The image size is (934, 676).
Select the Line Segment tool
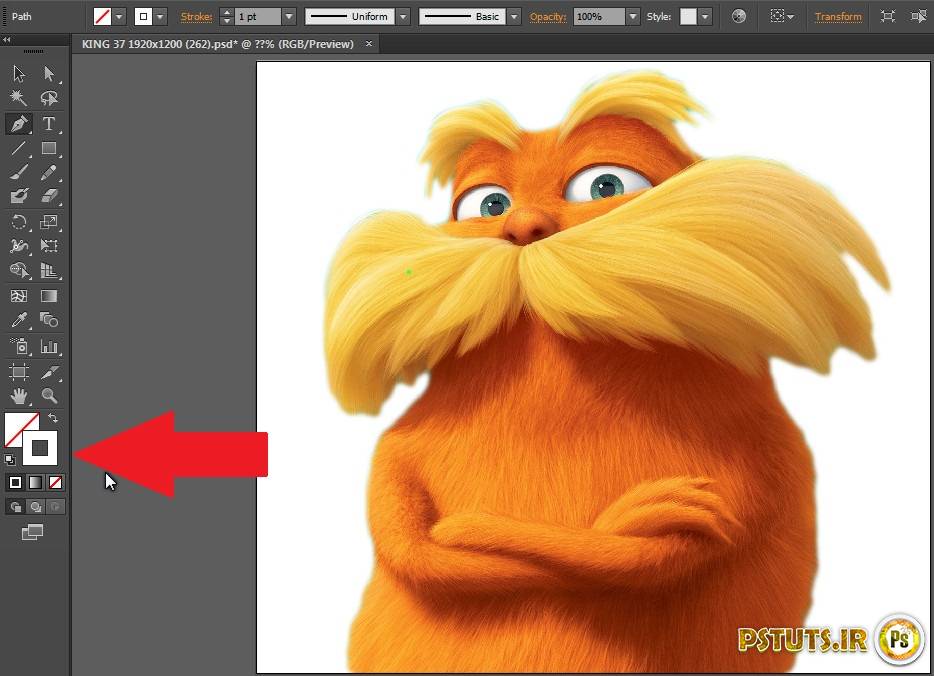(x=19, y=148)
